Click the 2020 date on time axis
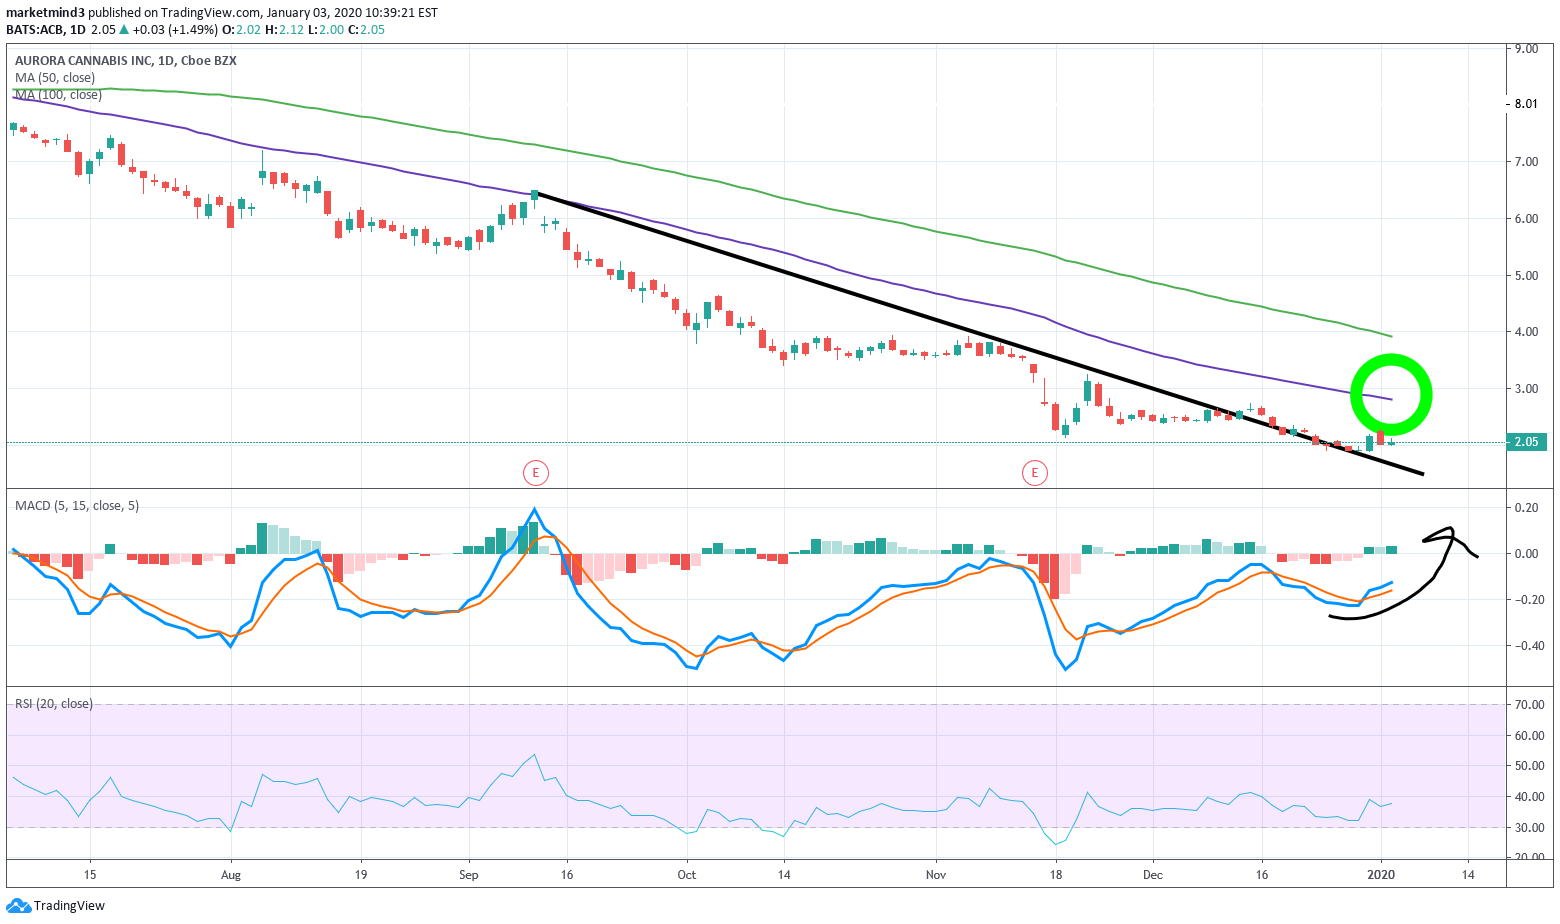This screenshot has width=1560, height=924. (x=1381, y=875)
